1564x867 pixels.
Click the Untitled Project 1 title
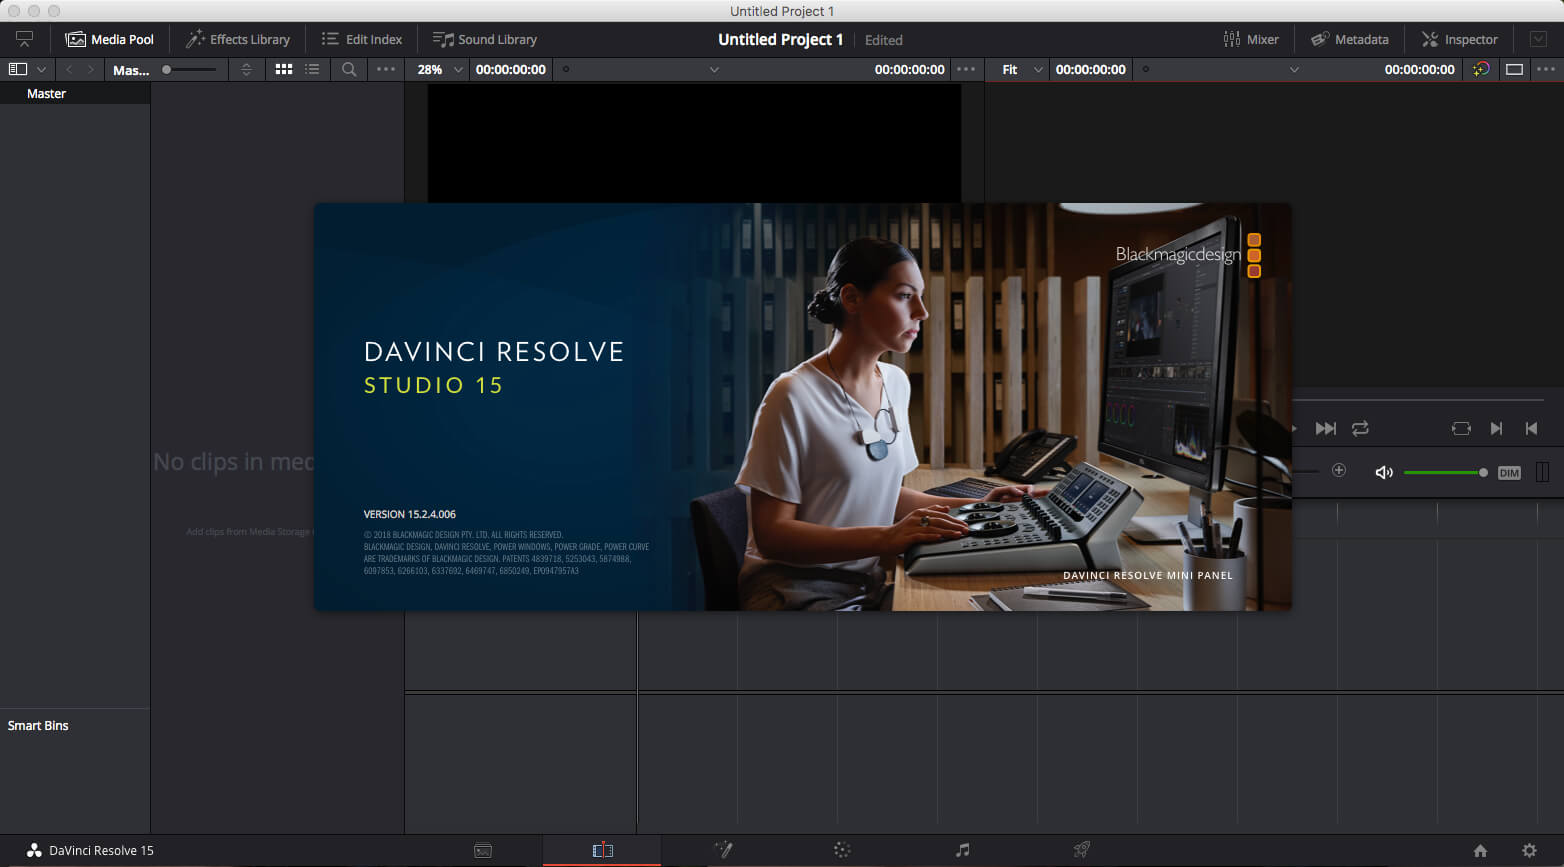[781, 40]
